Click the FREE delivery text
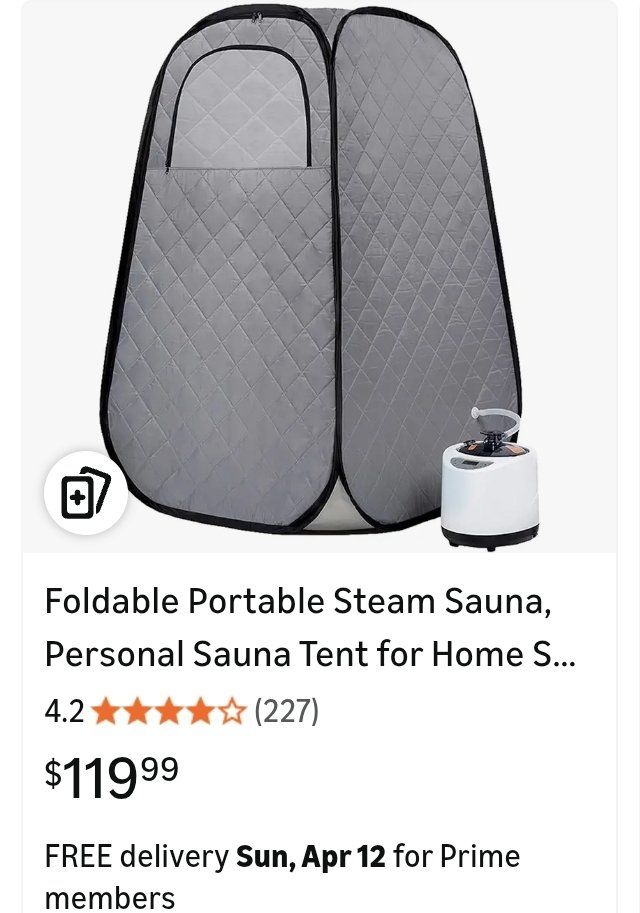Image resolution: width=640 pixels, height=913 pixels. 137,857
